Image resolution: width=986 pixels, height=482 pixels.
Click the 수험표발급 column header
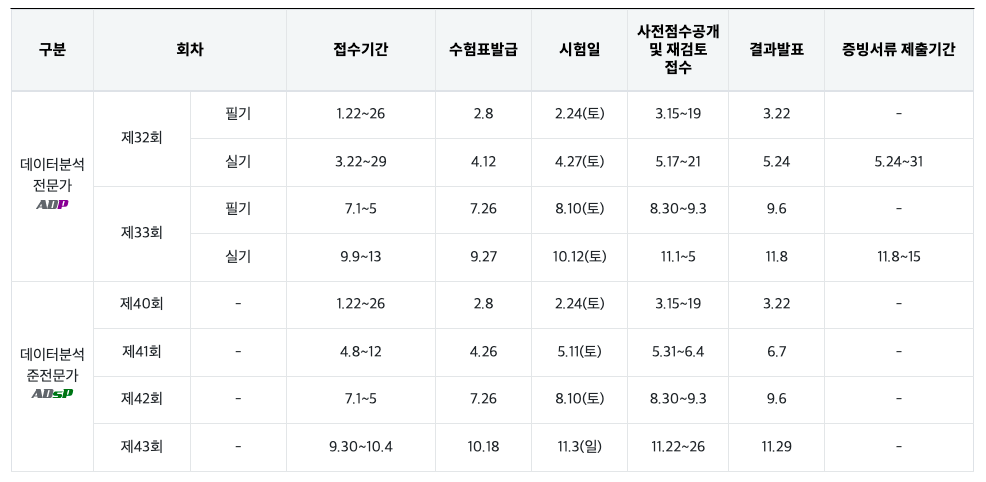tap(484, 50)
